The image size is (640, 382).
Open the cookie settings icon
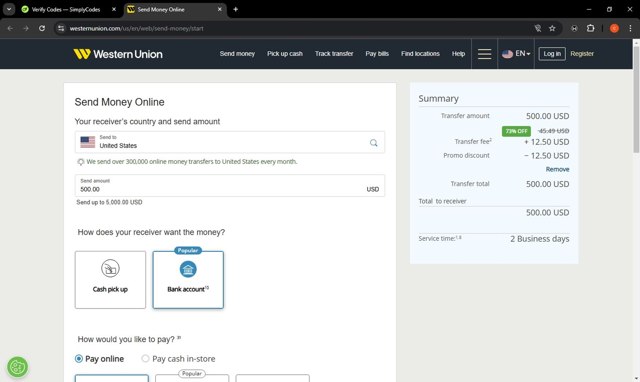(17, 366)
